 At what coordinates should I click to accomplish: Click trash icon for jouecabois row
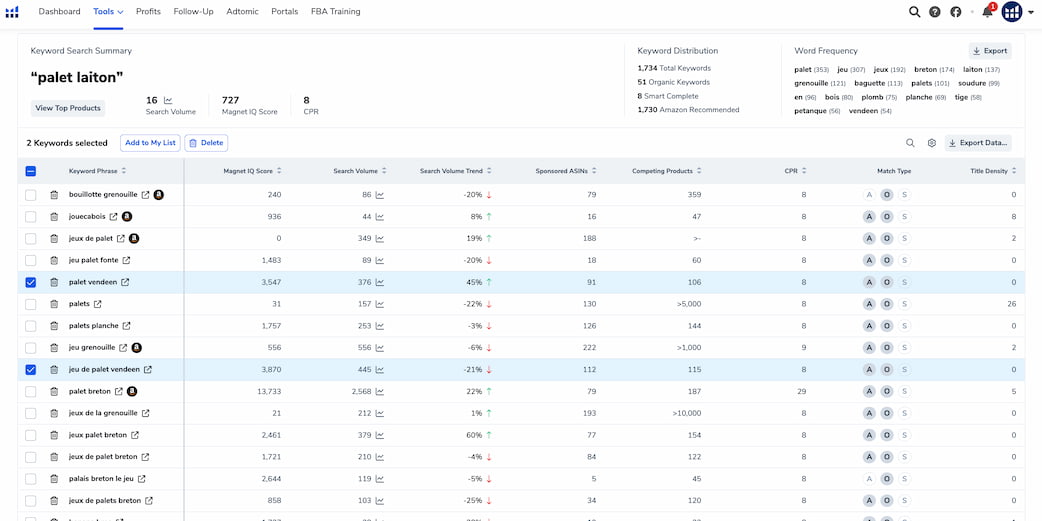tap(54, 217)
